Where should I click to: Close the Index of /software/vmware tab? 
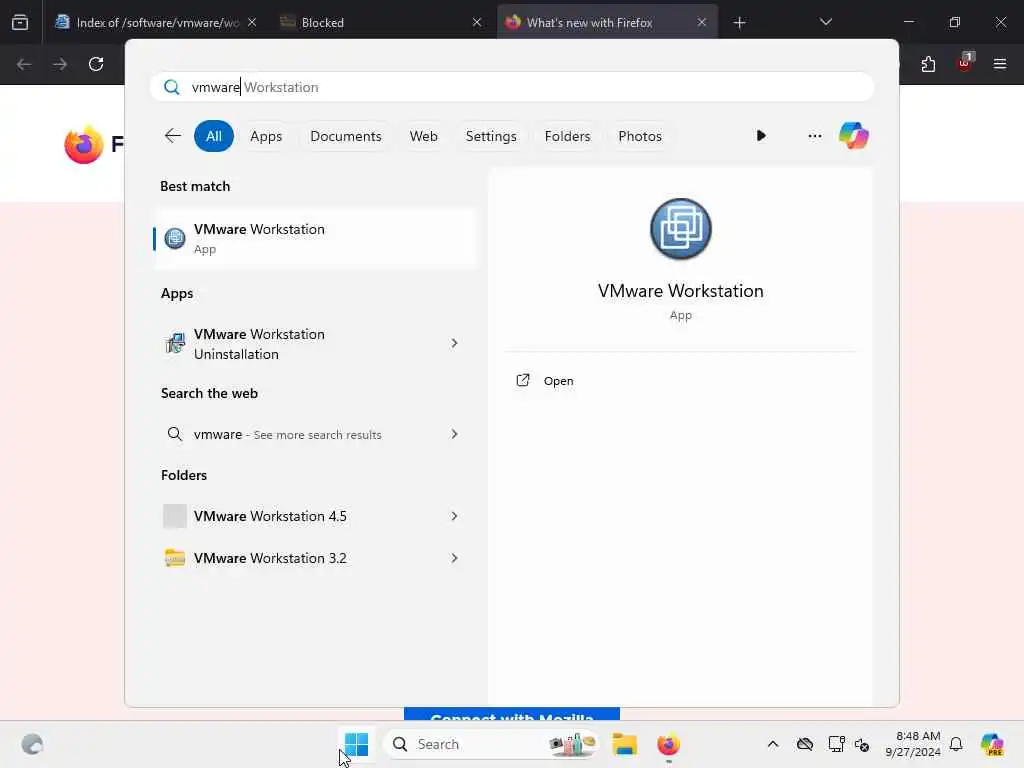252,22
